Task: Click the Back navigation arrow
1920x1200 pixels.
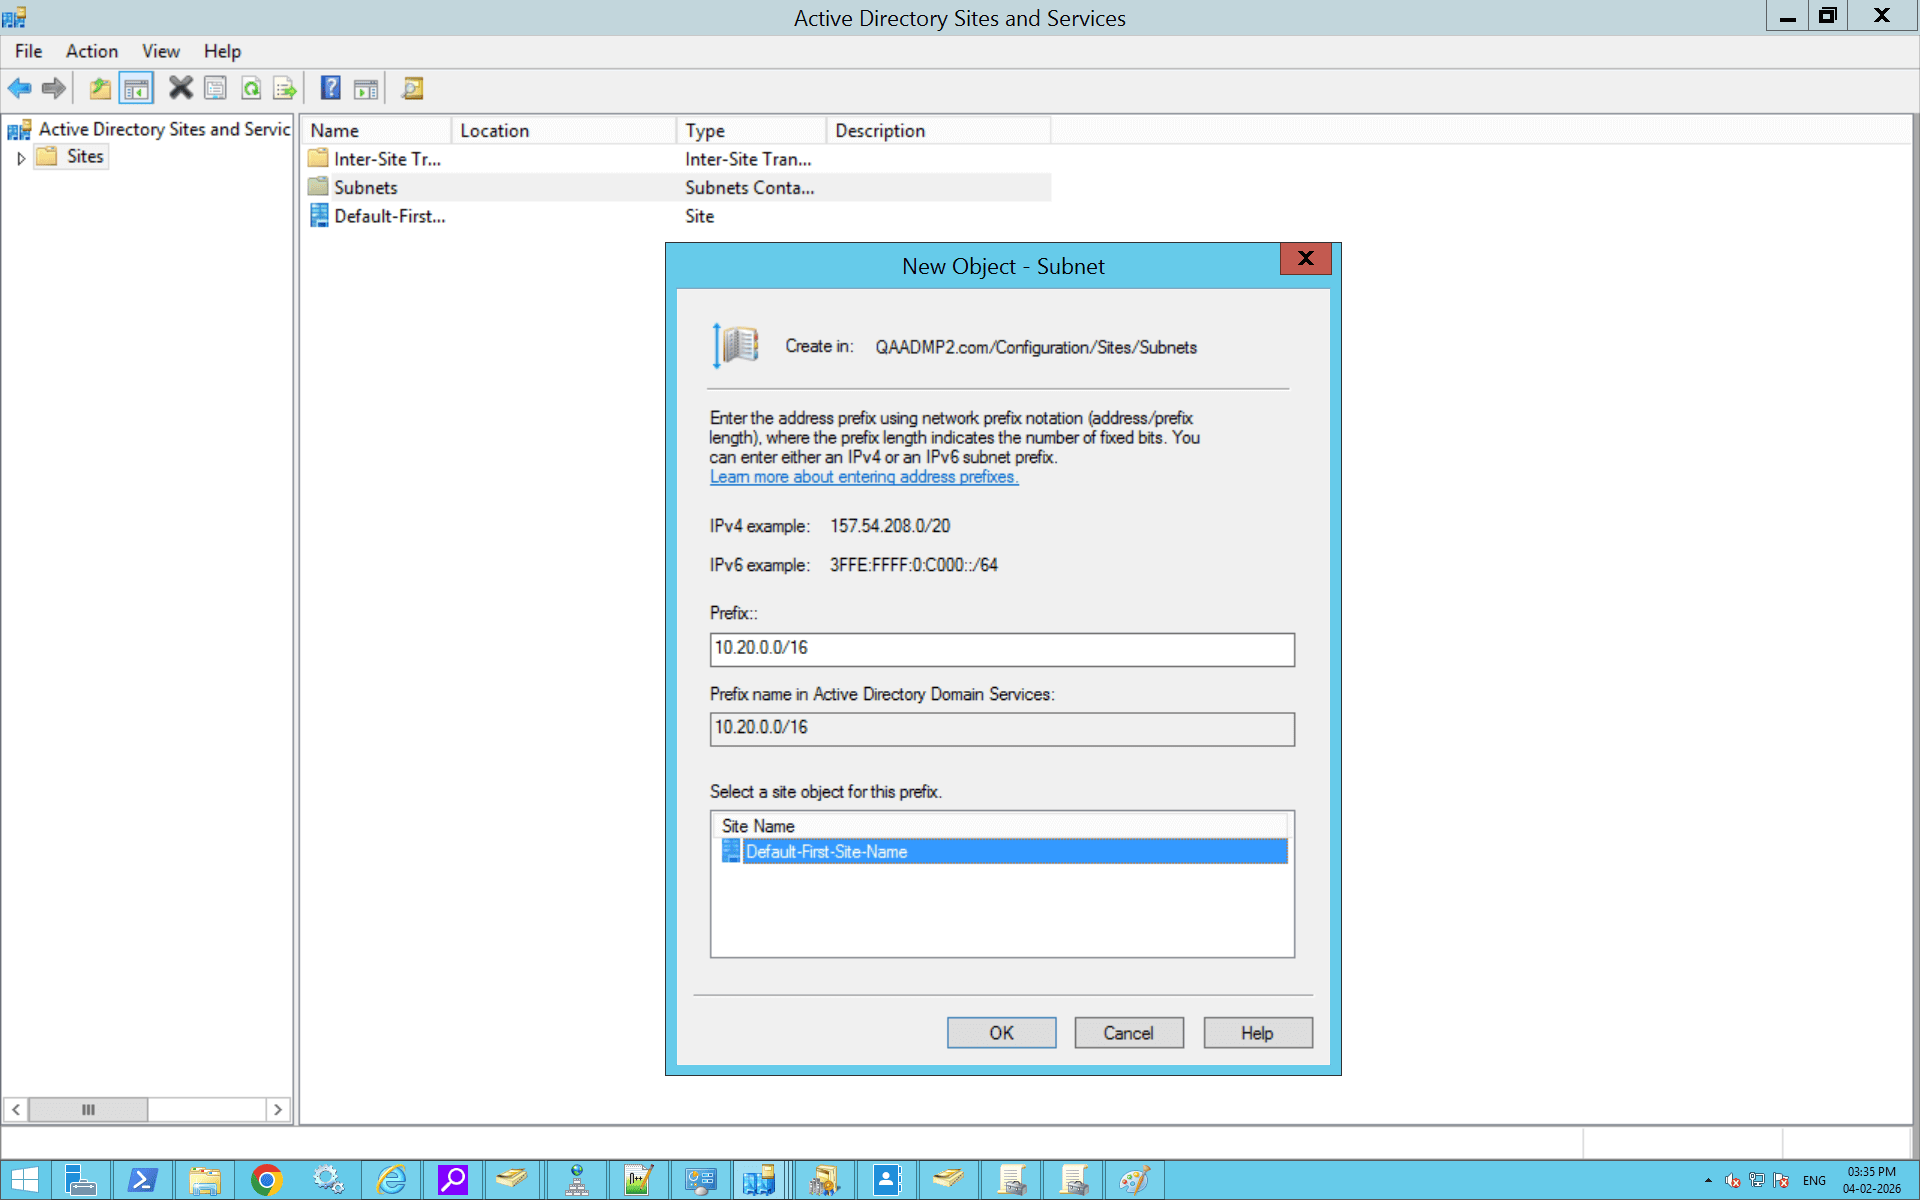Action: coord(19,88)
